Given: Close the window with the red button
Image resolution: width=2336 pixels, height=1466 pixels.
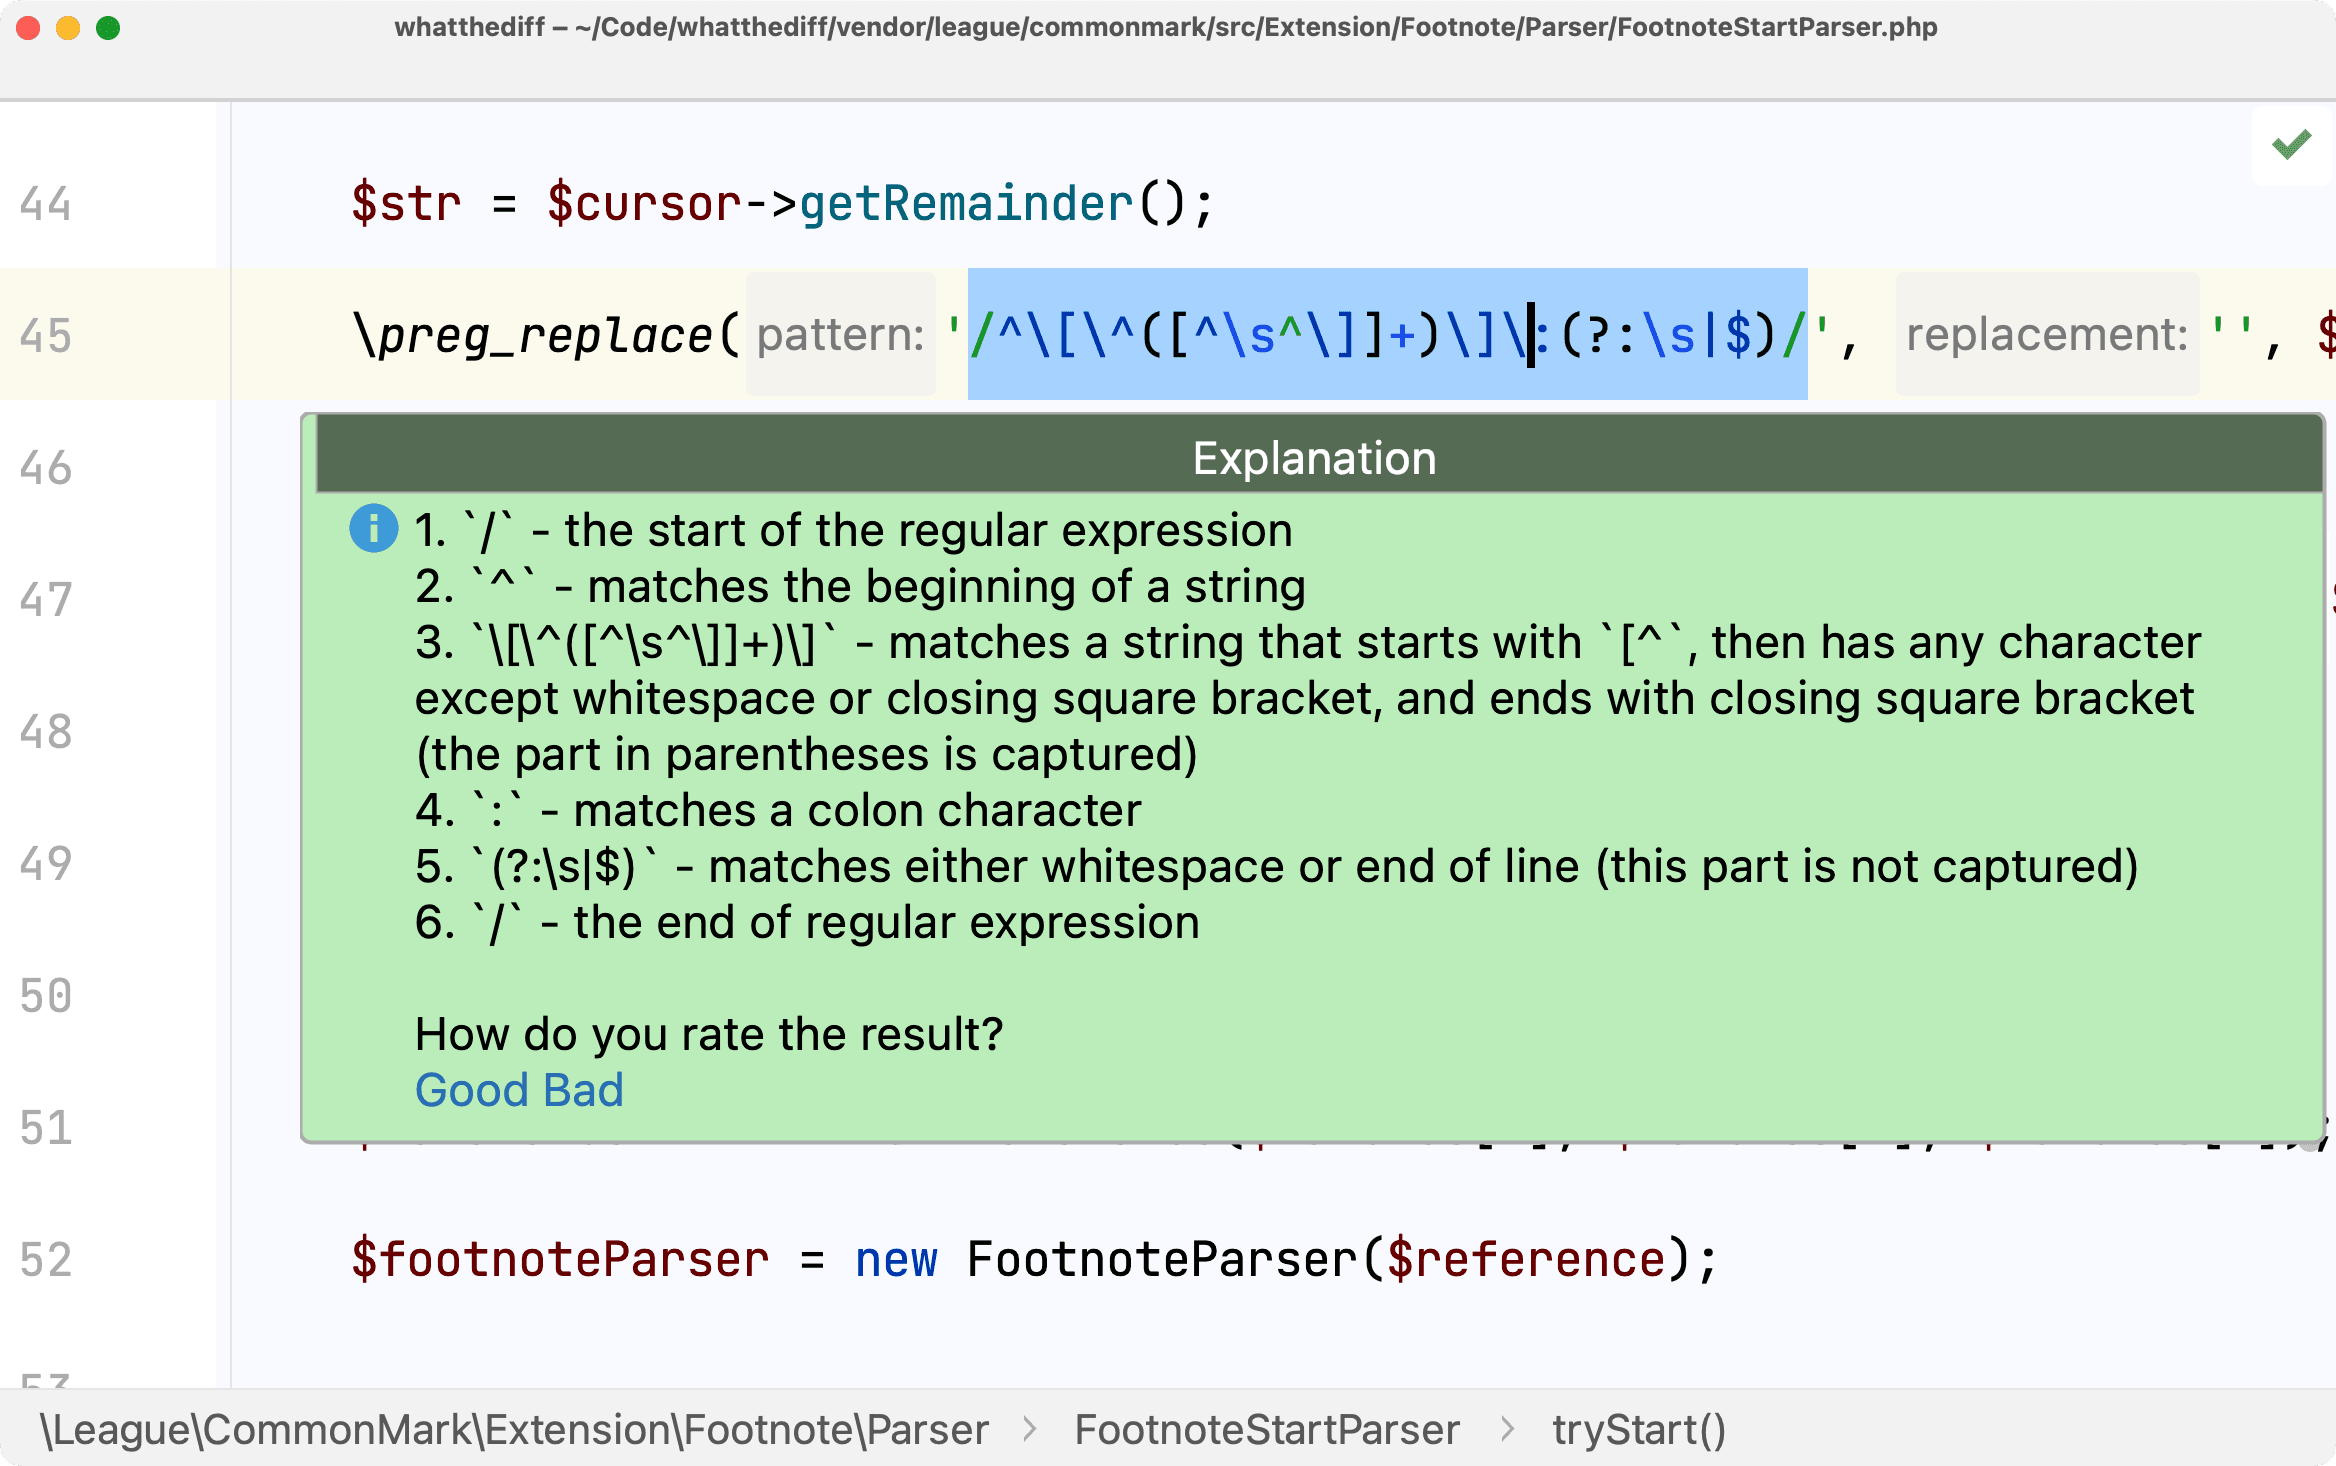Looking at the screenshot, I should [28, 28].
